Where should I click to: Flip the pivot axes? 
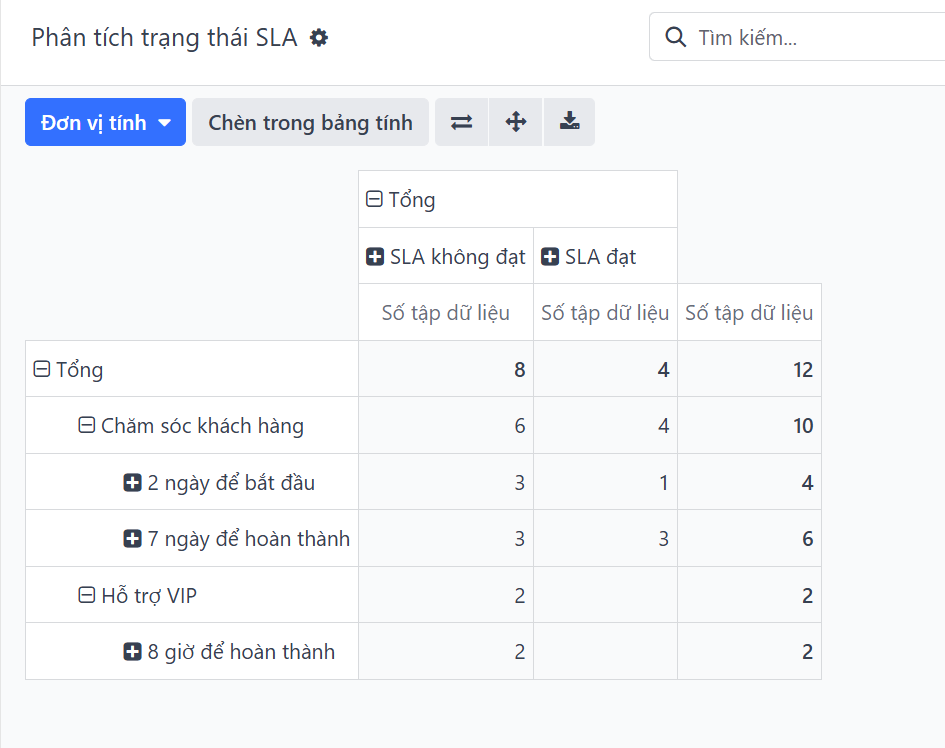(x=462, y=122)
